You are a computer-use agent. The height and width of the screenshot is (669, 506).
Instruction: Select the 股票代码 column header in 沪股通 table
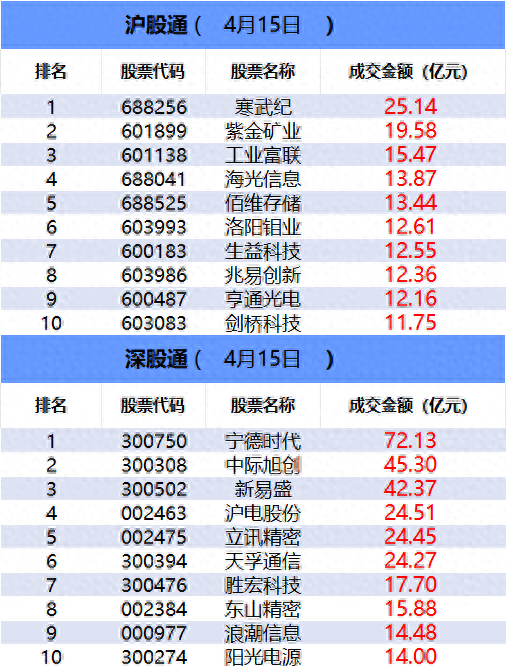pos(153,71)
